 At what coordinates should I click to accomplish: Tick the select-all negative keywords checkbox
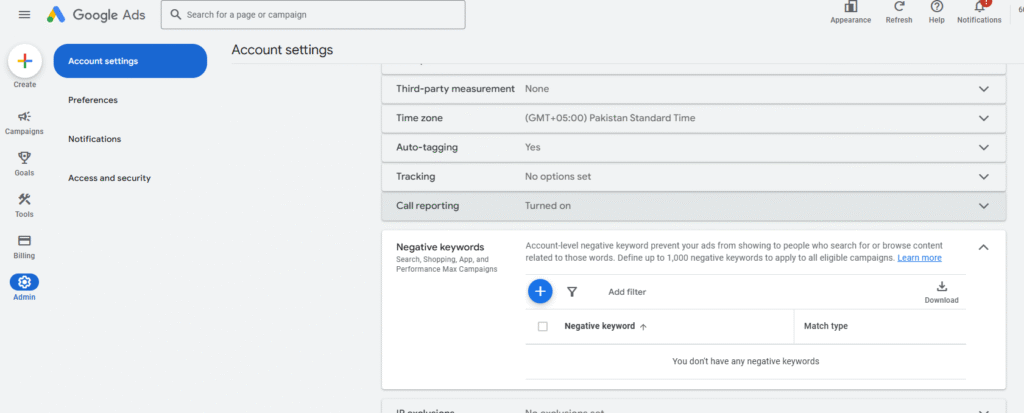(x=543, y=326)
